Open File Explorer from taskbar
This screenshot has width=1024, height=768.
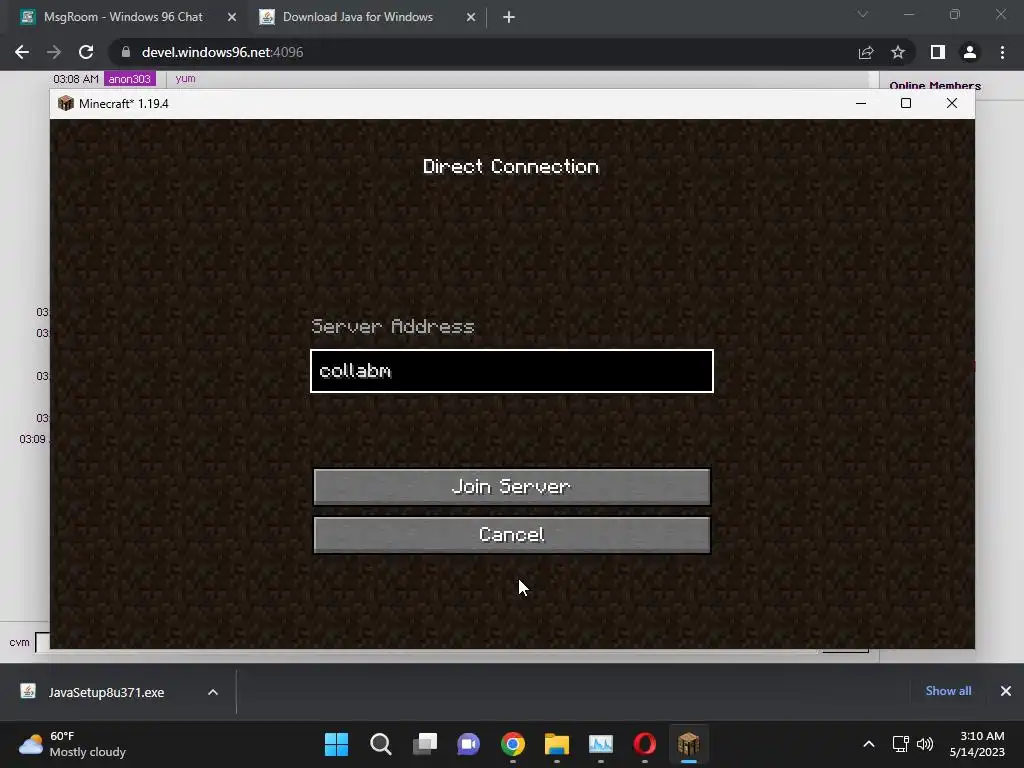tap(556, 744)
